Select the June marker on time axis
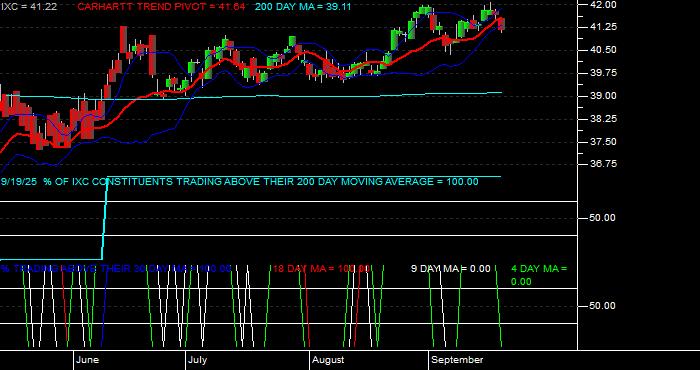The height and width of the screenshot is (370, 700). click(x=88, y=360)
